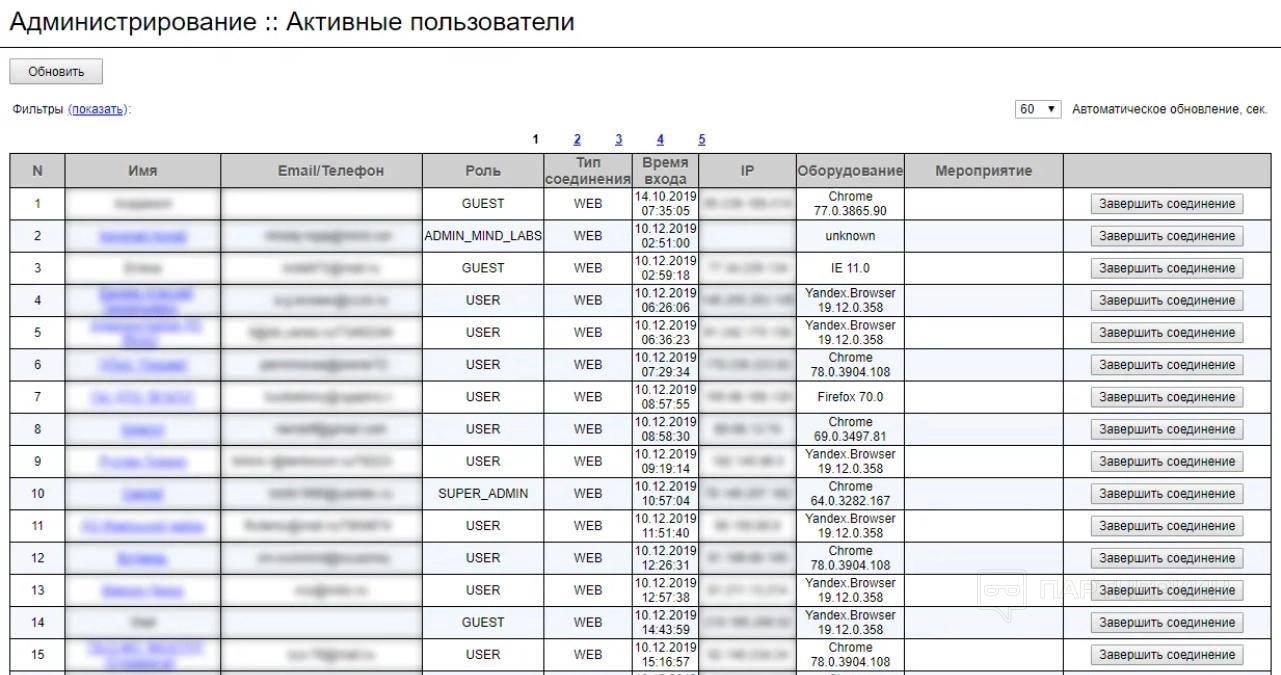Go to page 3 of results
The image size is (1281, 675).
(619, 140)
